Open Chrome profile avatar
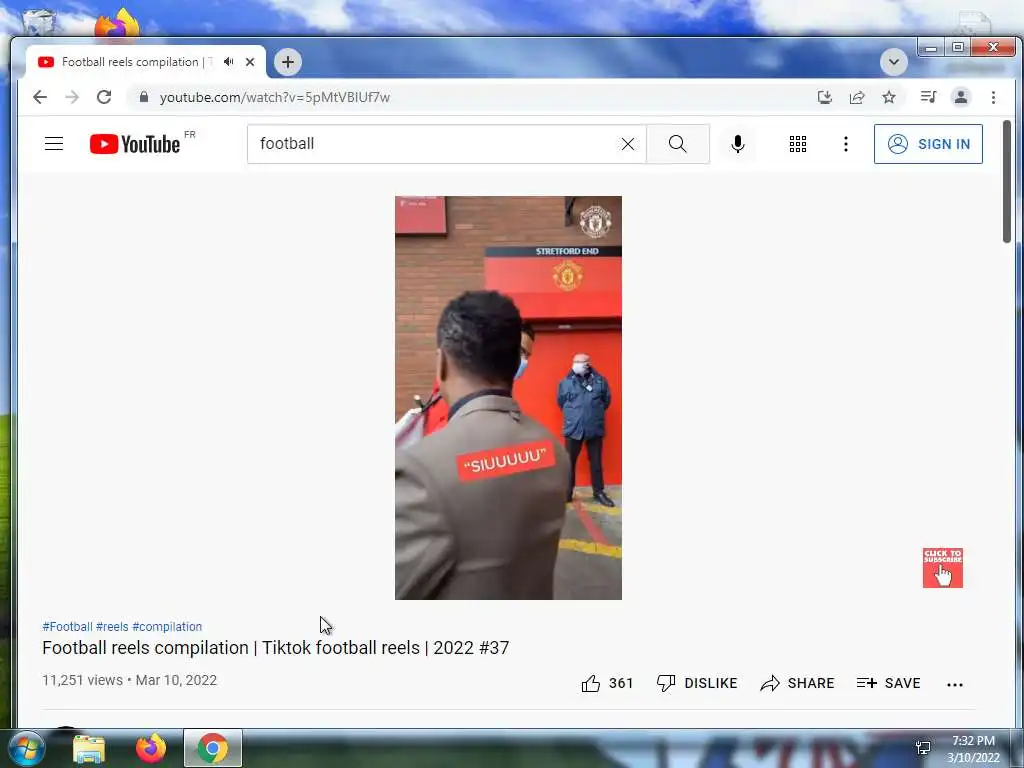Image resolution: width=1024 pixels, height=768 pixels. coord(961,97)
